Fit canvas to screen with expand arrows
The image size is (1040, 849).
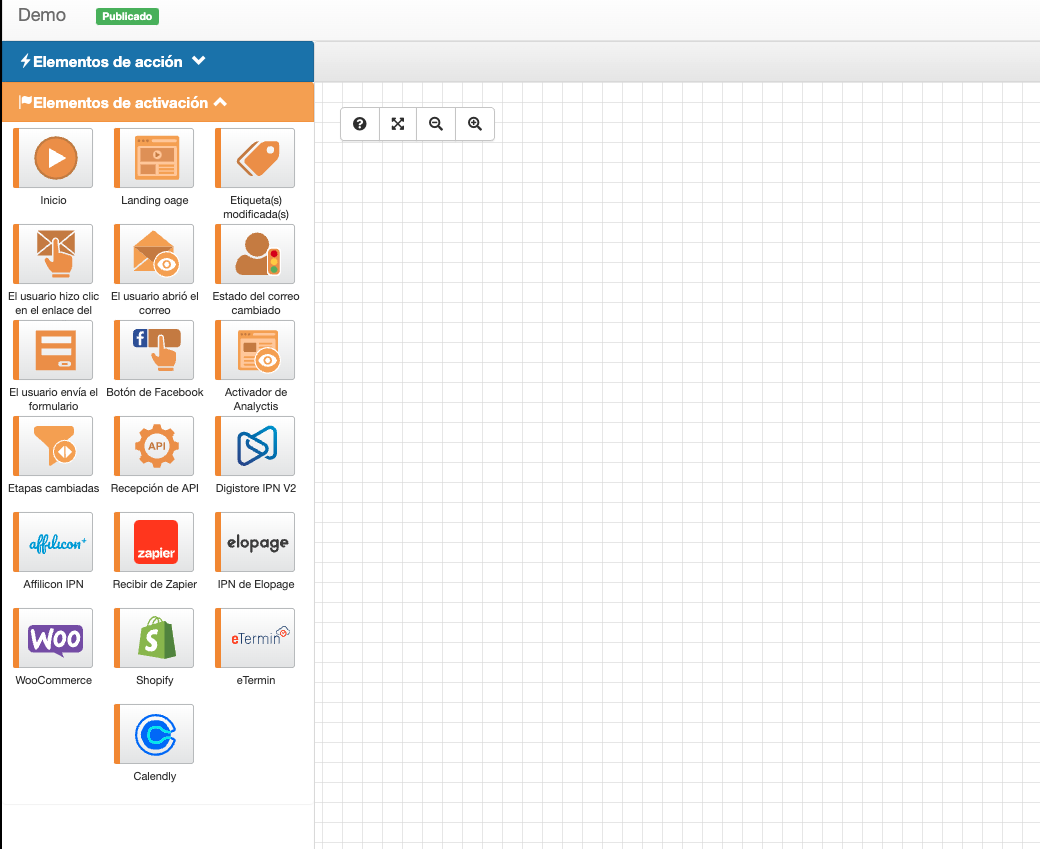pyautogui.click(x=398, y=124)
